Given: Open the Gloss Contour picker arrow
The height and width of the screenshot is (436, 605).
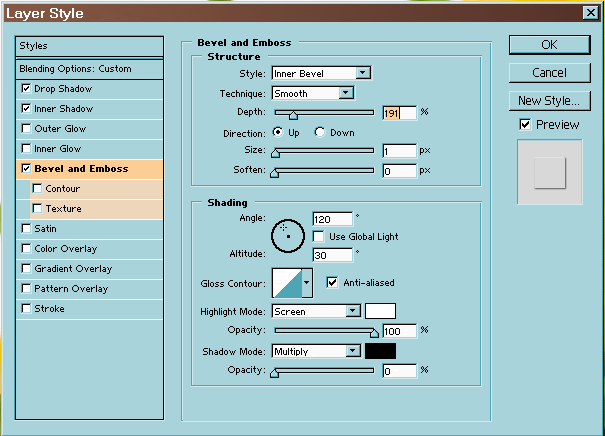Looking at the screenshot, I should point(307,283).
